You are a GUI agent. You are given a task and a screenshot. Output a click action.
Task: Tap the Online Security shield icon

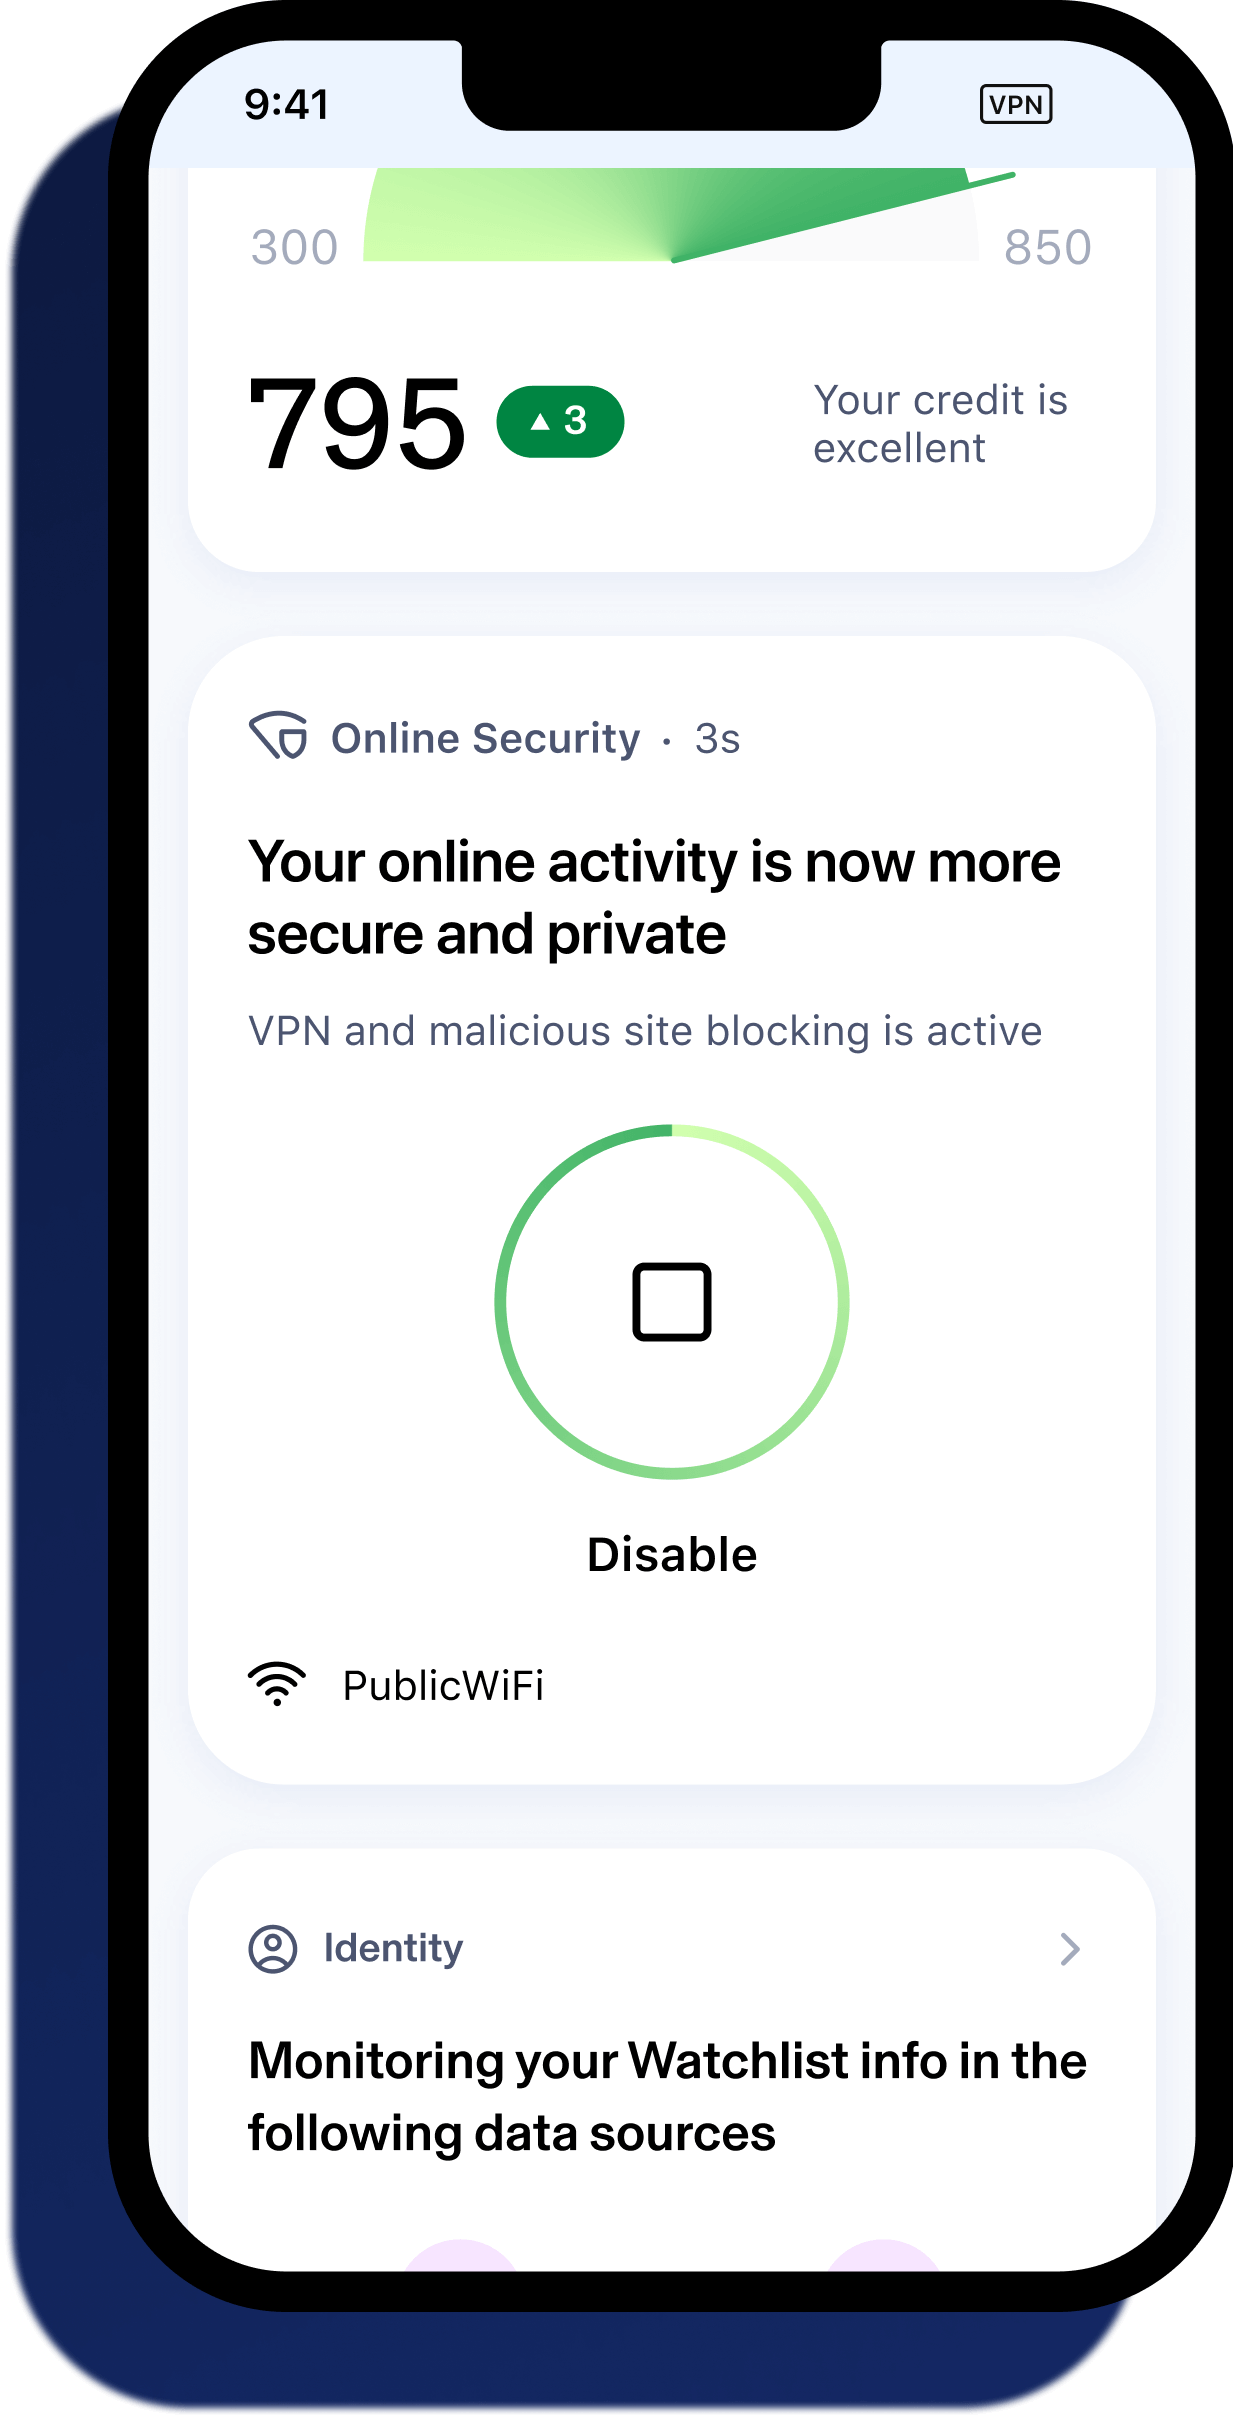tap(278, 736)
